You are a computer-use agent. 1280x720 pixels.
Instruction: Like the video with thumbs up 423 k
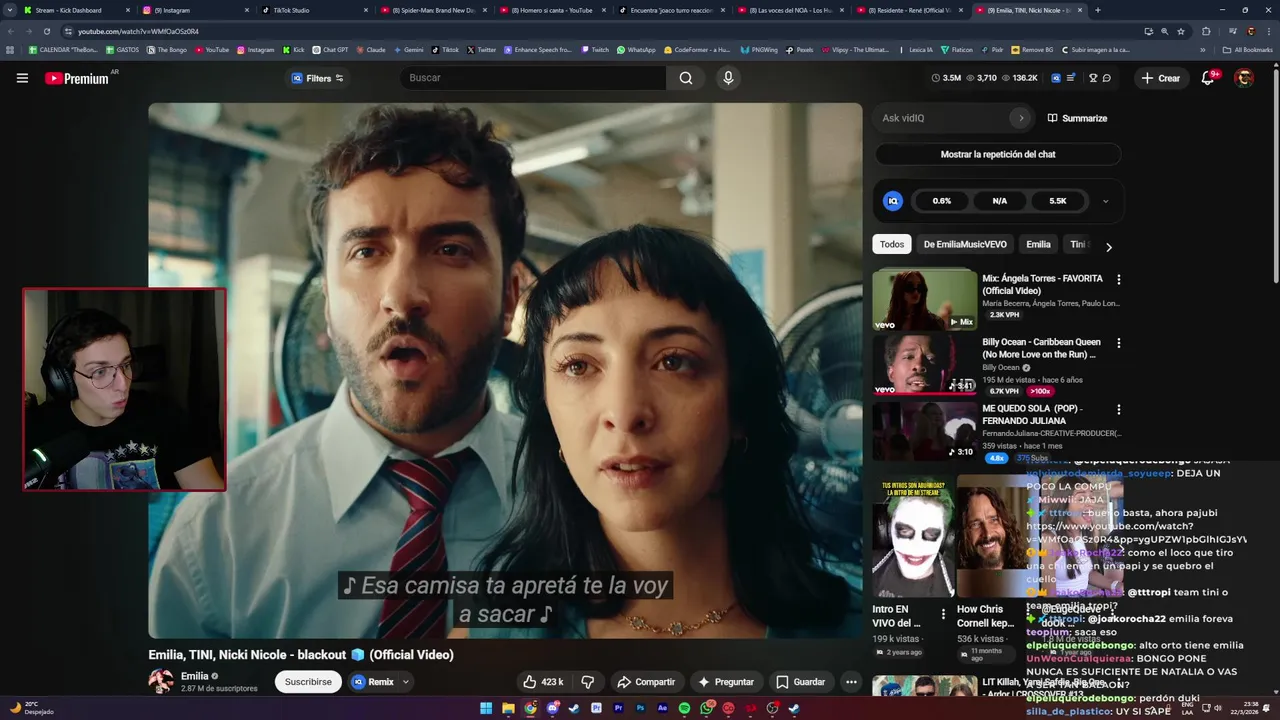coord(543,682)
